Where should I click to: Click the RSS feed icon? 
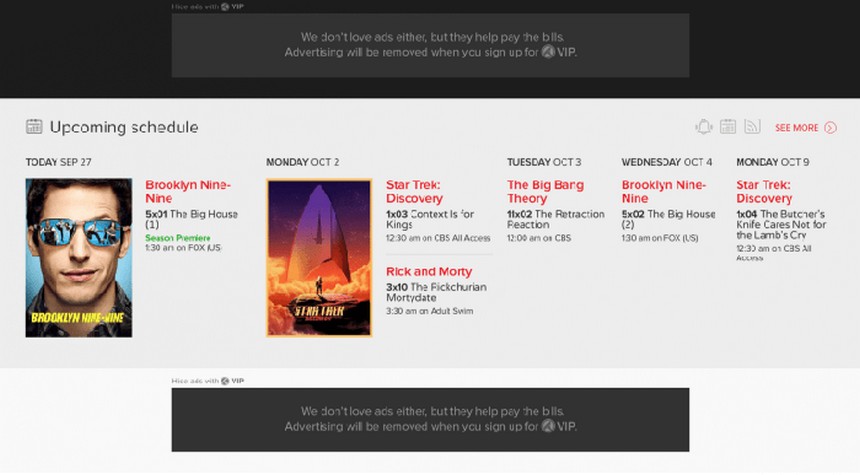tap(752, 127)
